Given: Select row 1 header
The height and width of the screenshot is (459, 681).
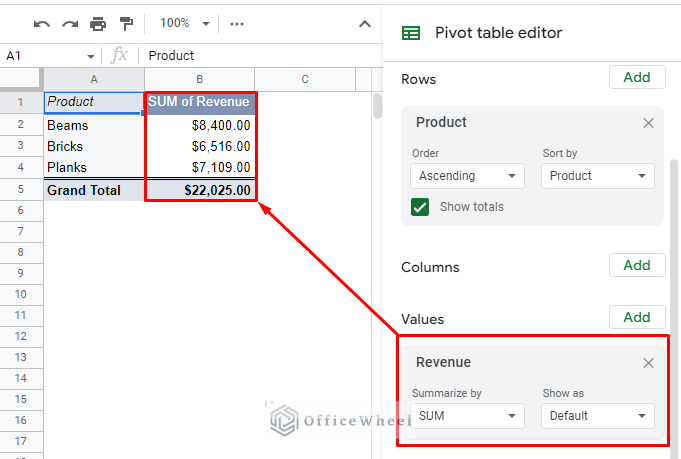Looking at the screenshot, I should coord(21,102).
